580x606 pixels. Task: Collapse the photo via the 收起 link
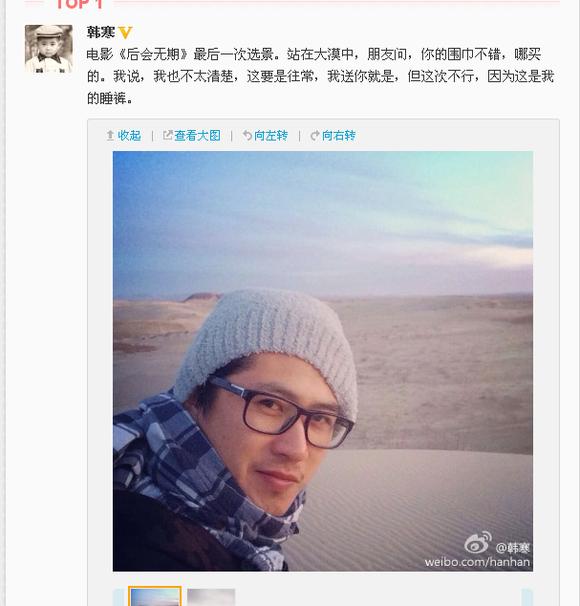(129, 136)
